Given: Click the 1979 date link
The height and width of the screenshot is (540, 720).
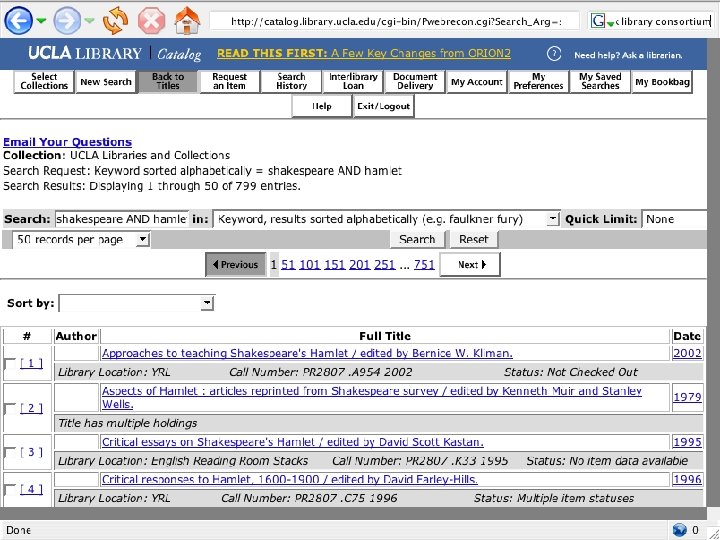Looking at the screenshot, I should click(687, 397).
